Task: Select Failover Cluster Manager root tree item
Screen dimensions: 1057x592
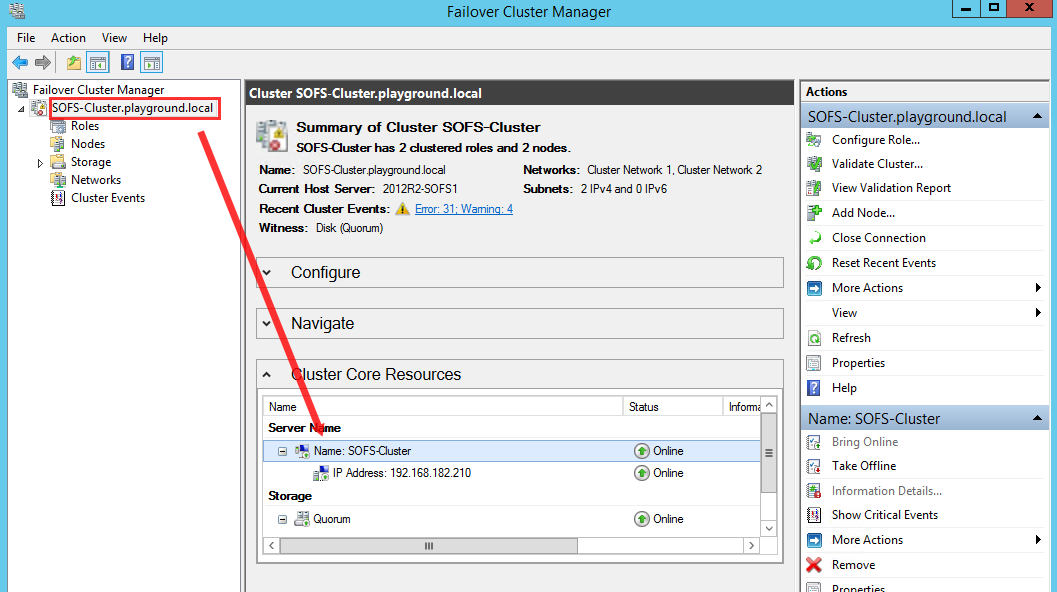Action: (98, 90)
